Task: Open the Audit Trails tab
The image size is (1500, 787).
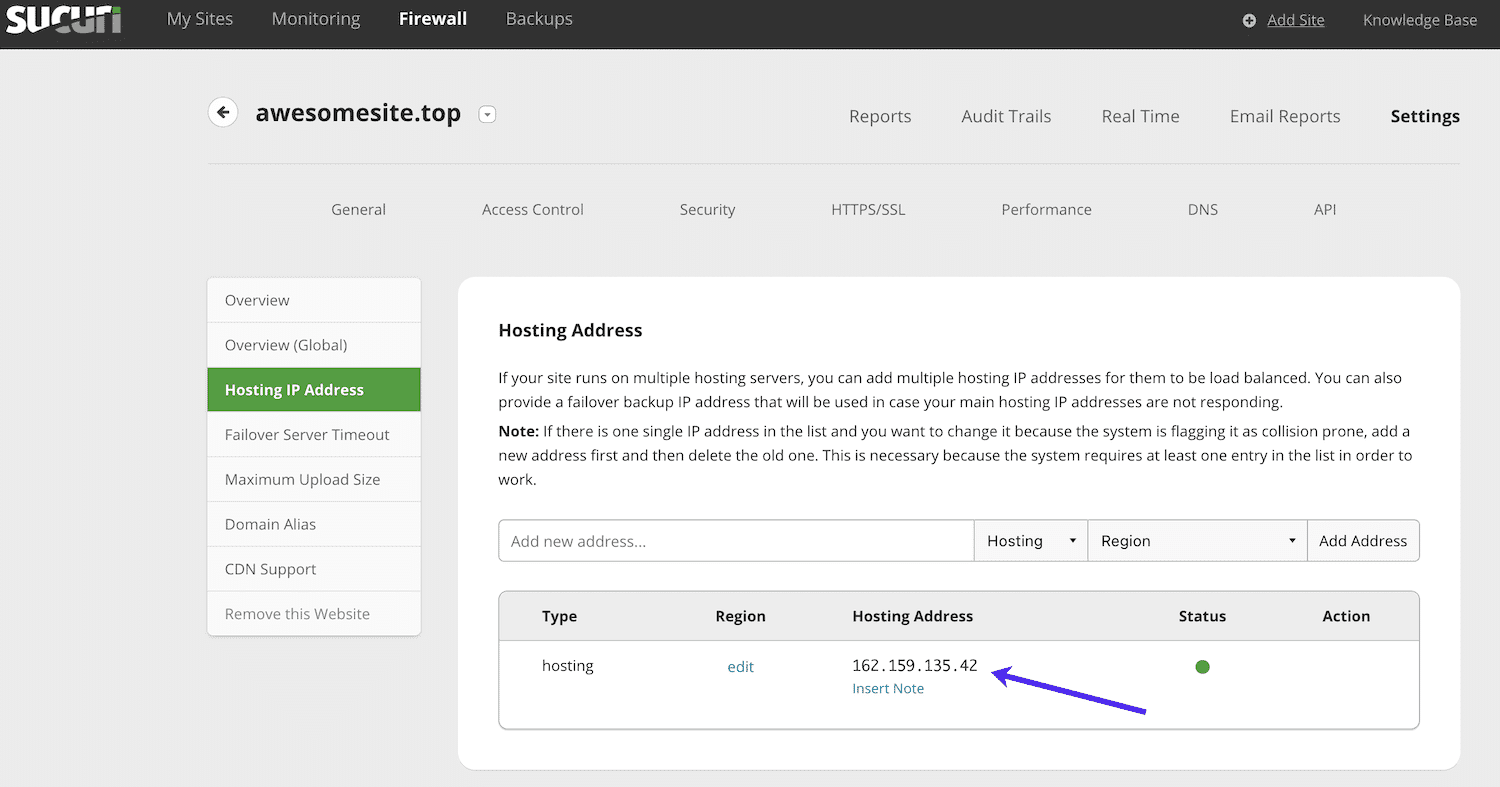Action: pyautogui.click(x=1006, y=116)
